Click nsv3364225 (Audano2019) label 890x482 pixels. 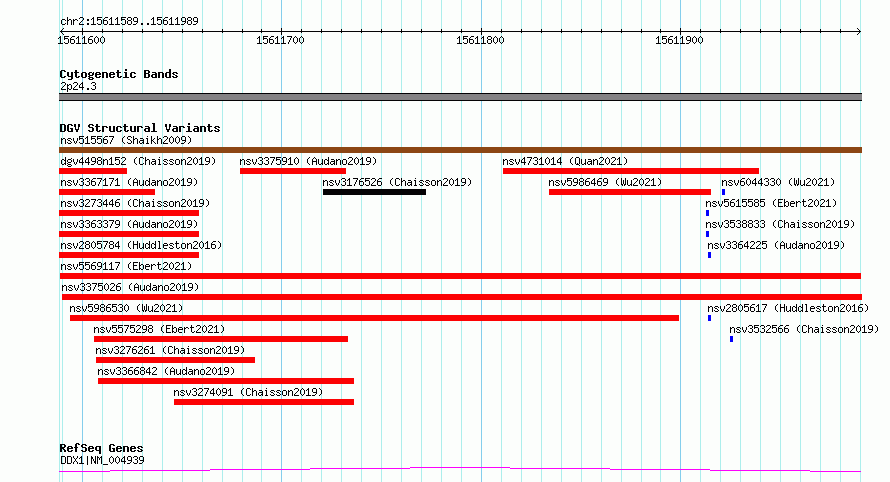(x=776, y=245)
